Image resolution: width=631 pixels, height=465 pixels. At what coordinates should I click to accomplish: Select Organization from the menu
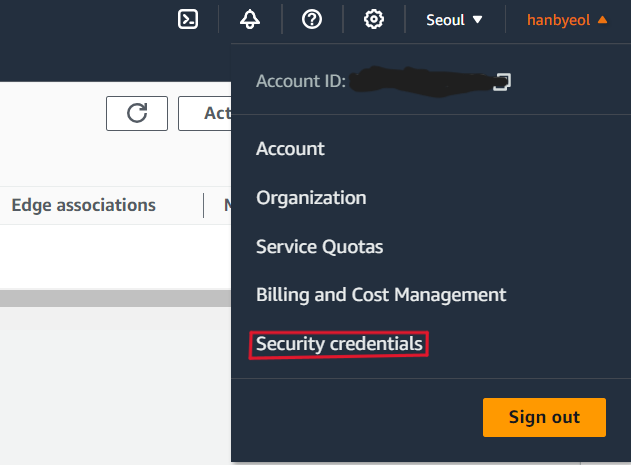pyautogui.click(x=311, y=198)
